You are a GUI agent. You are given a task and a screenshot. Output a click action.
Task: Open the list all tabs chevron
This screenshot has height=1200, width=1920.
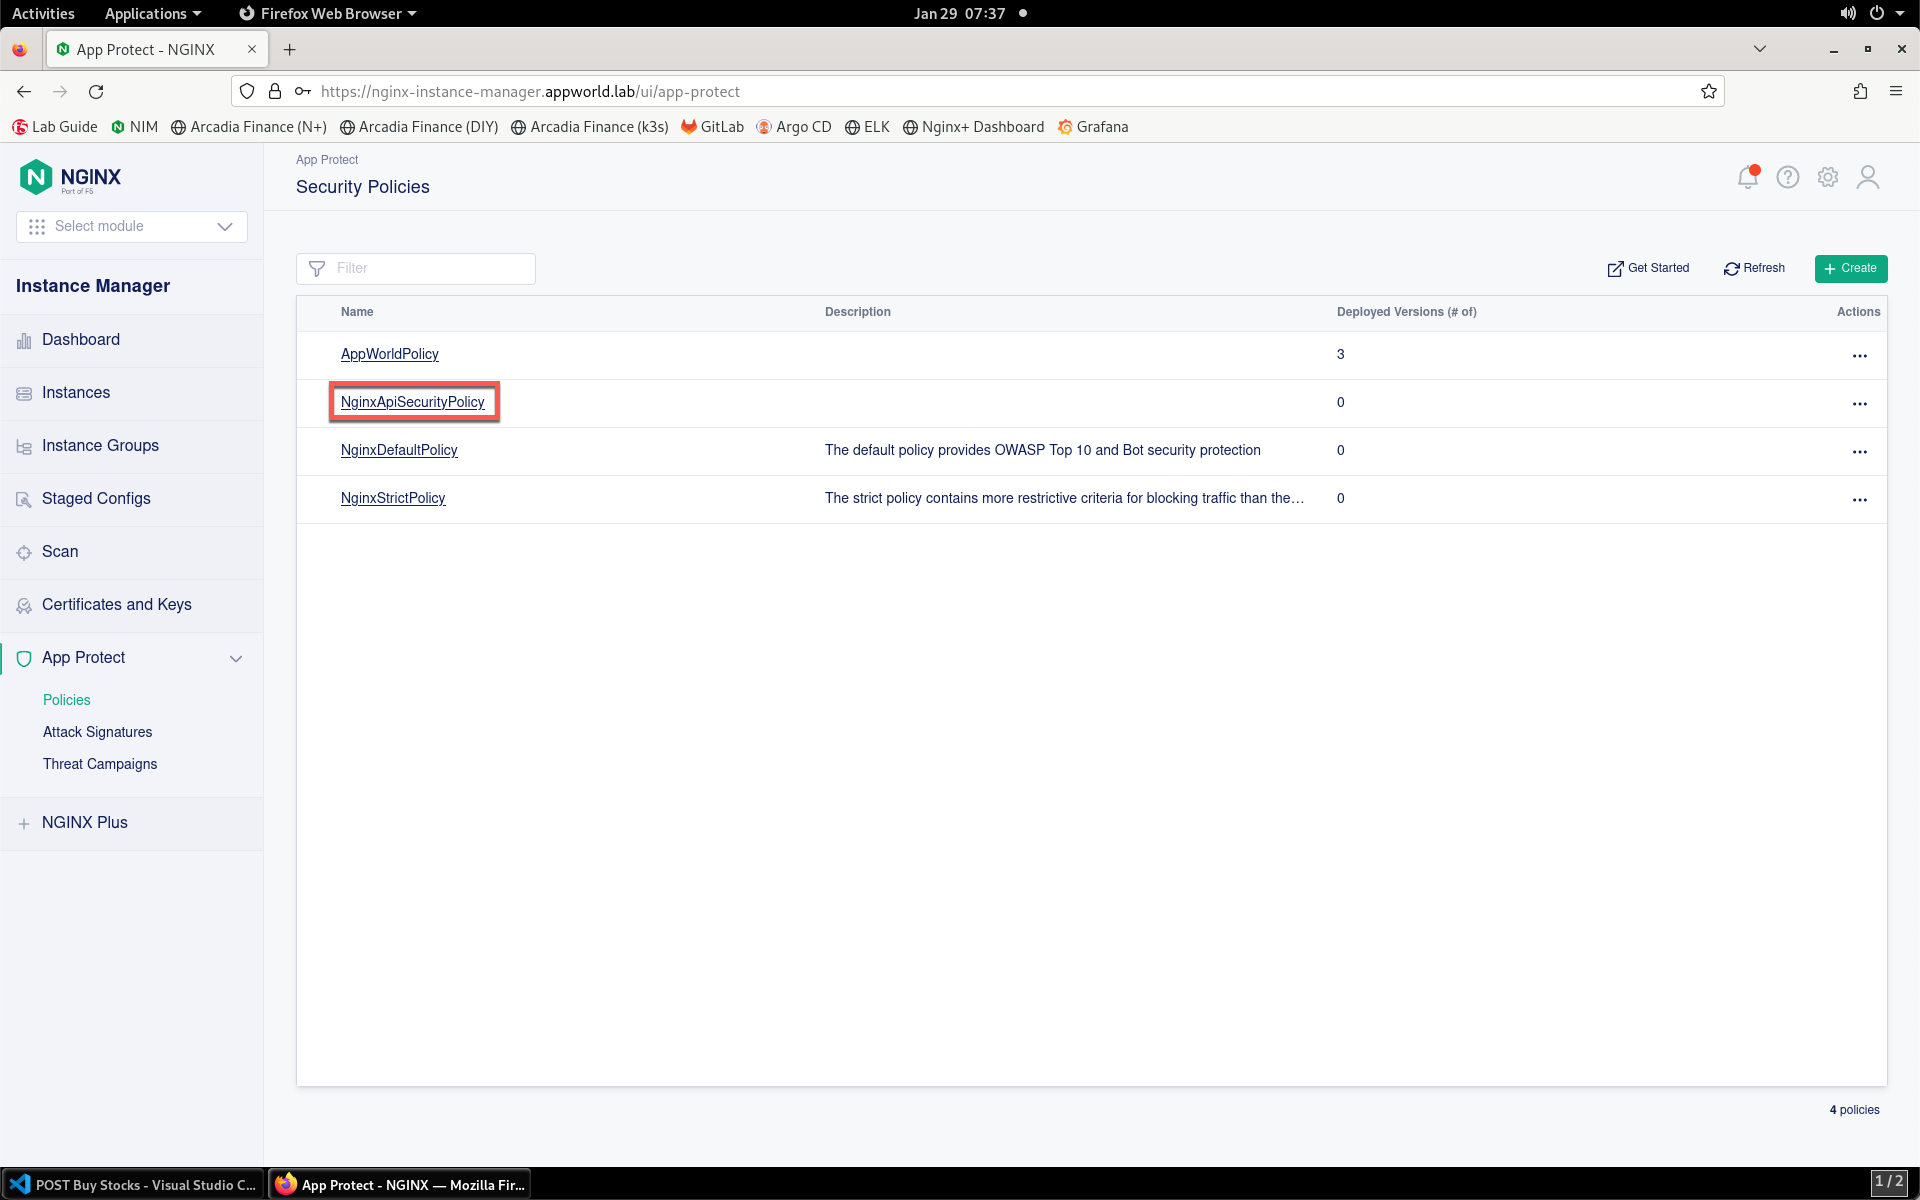(1760, 49)
